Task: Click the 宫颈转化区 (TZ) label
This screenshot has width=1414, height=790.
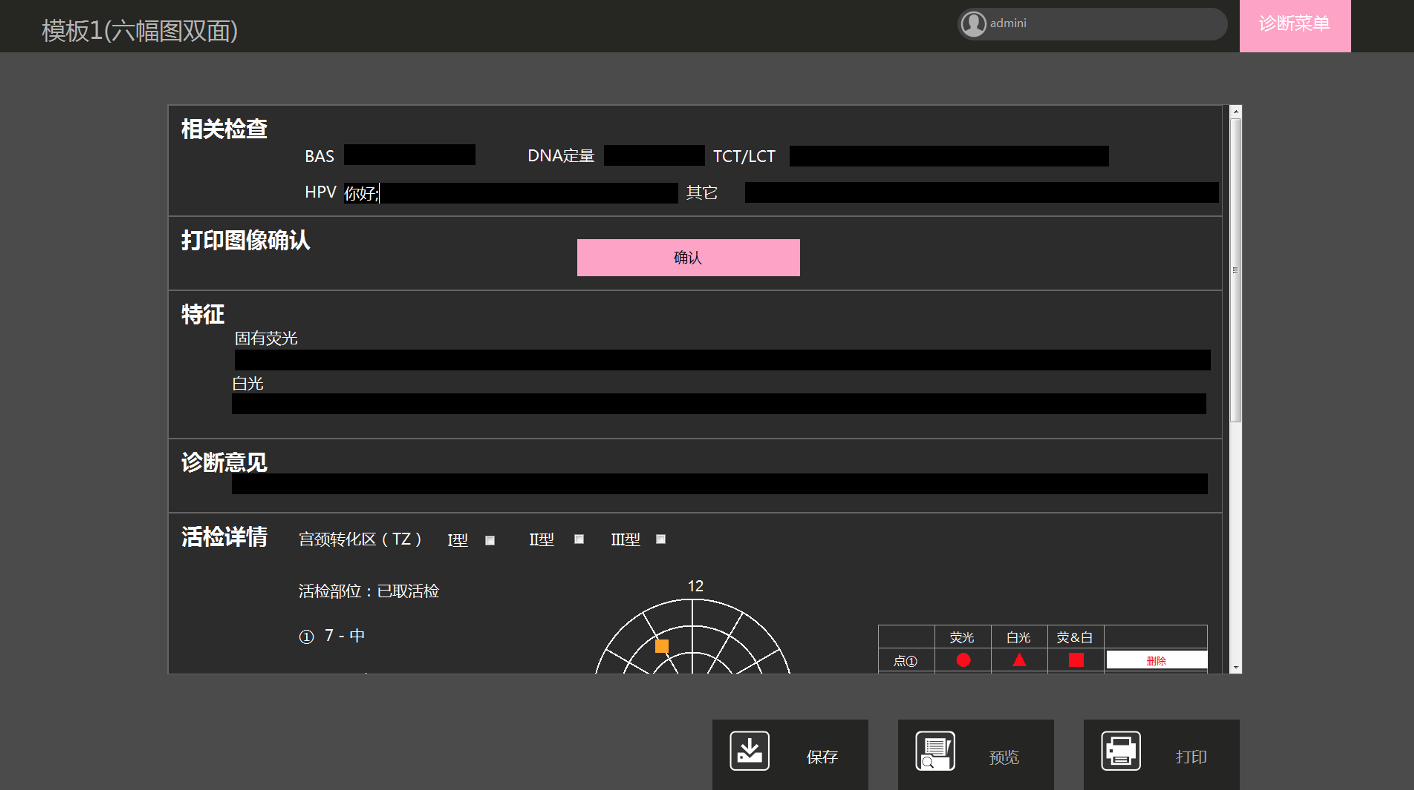Action: (361, 539)
